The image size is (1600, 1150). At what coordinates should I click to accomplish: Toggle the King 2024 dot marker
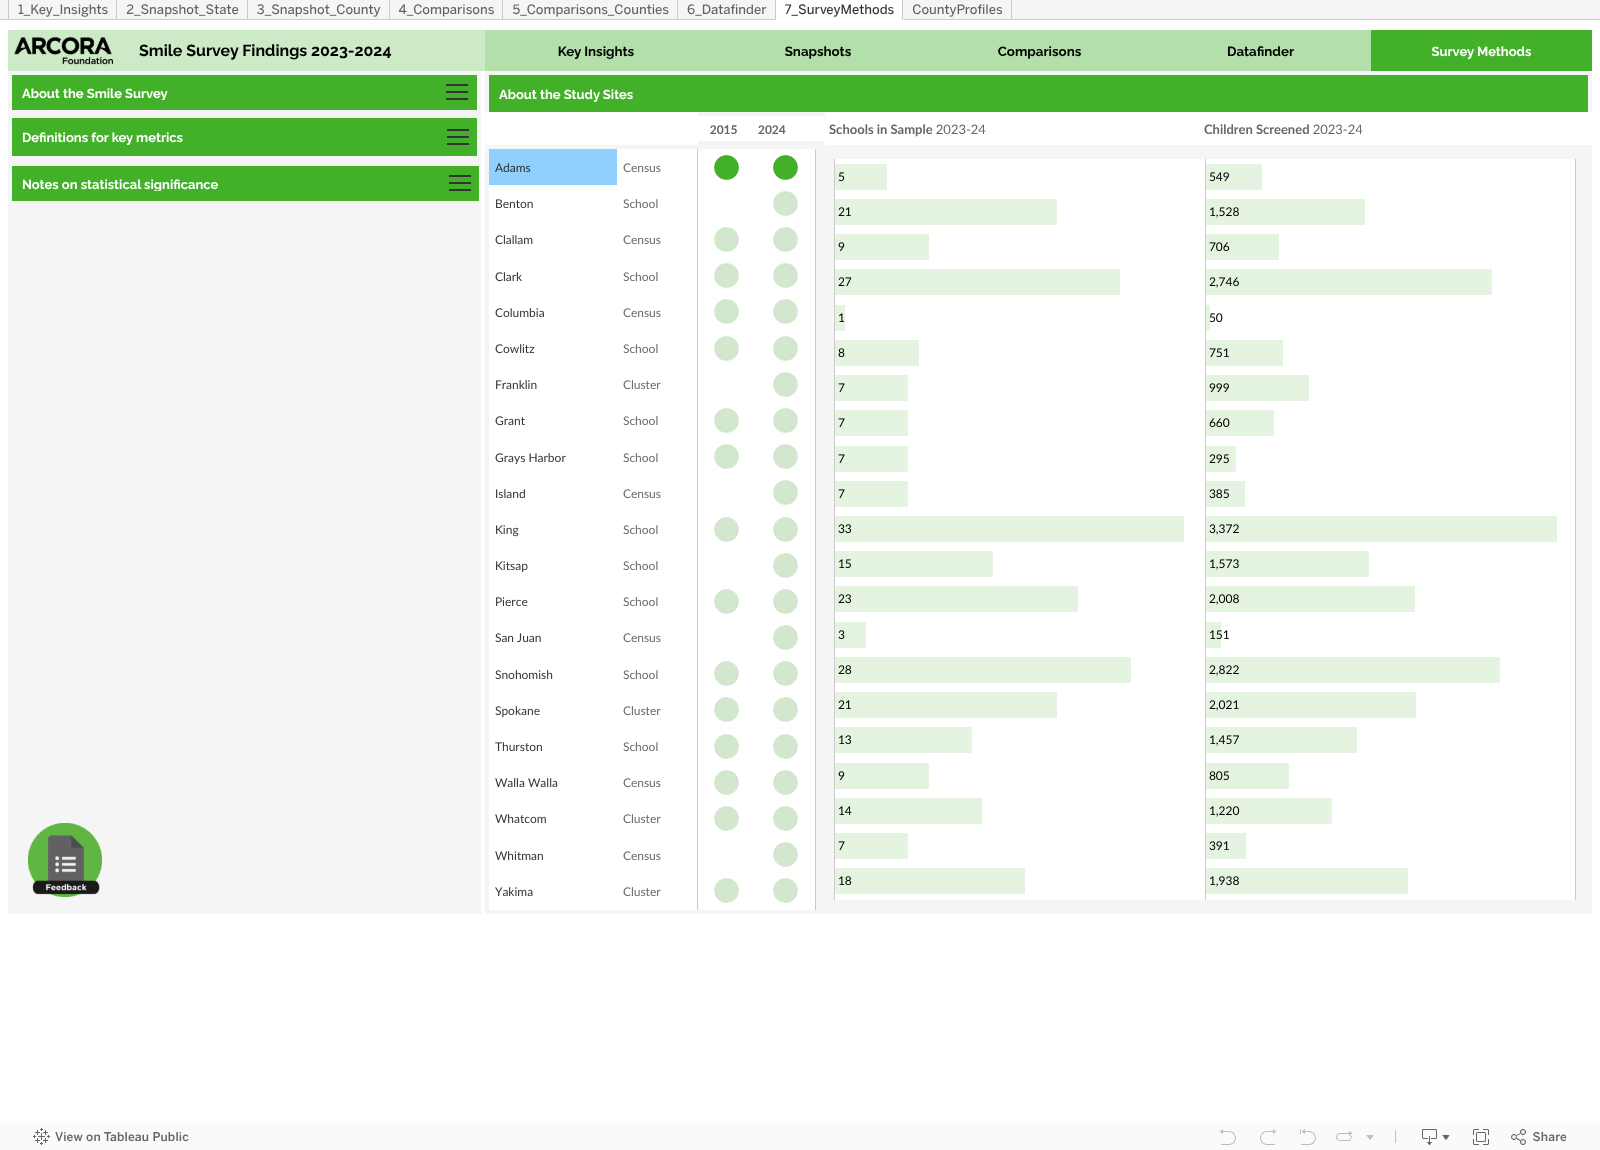click(785, 530)
